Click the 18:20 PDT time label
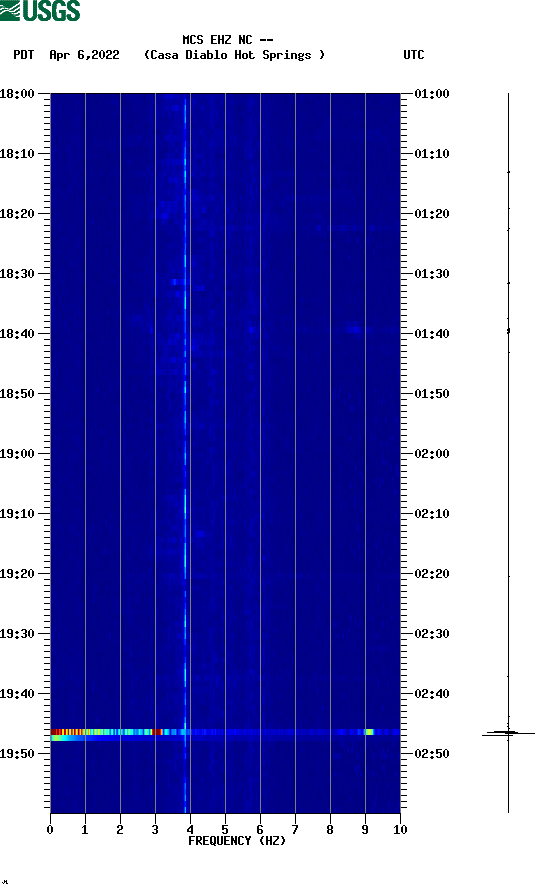This screenshot has width=552, height=893. [x=17, y=214]
